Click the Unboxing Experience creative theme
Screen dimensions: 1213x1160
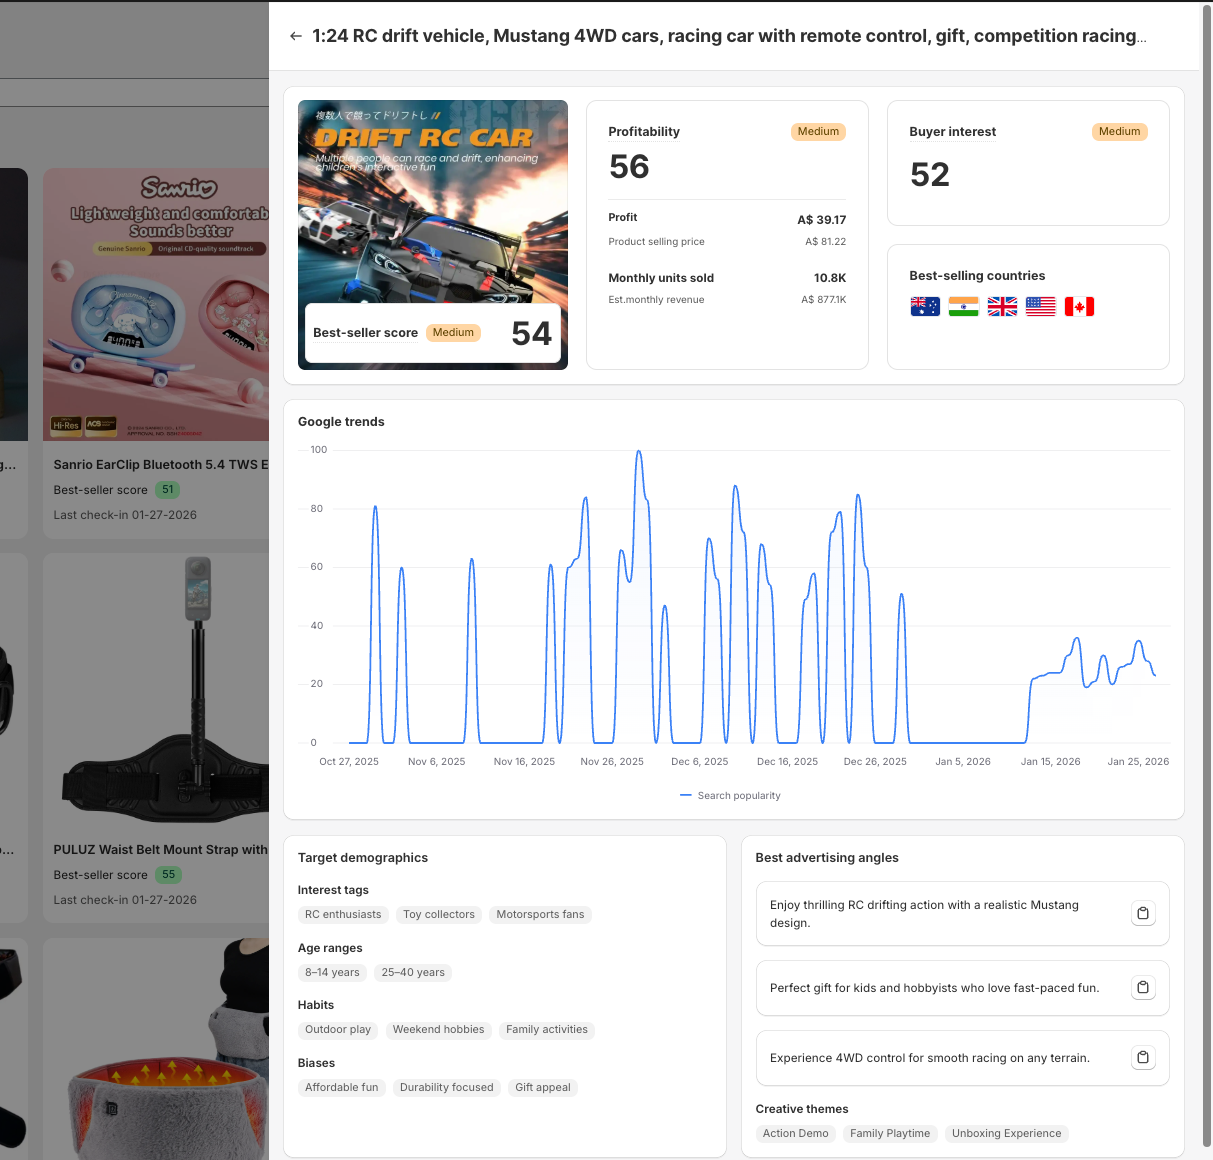pos(1006,1134)
